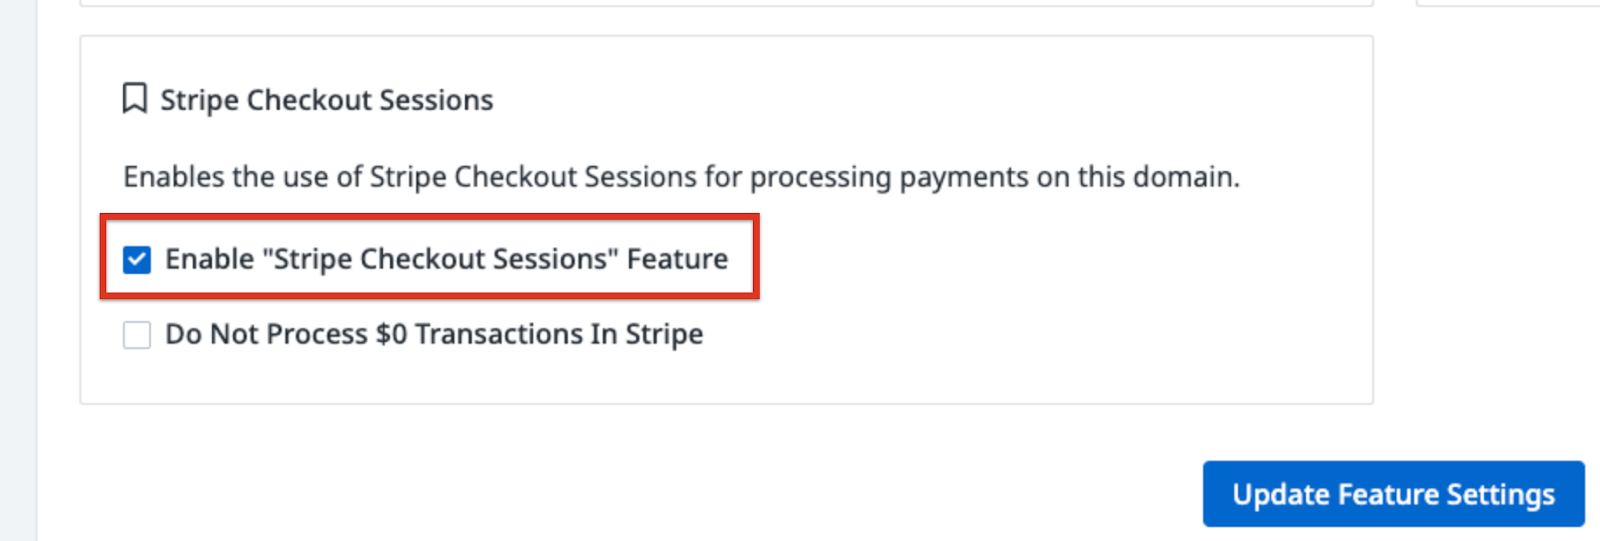The height and width of the screenshot is (541, 1600).
Task: Click the word "Stripe" ending the second checkbox label
Action: pyautogui.click(x=664, y=334)
